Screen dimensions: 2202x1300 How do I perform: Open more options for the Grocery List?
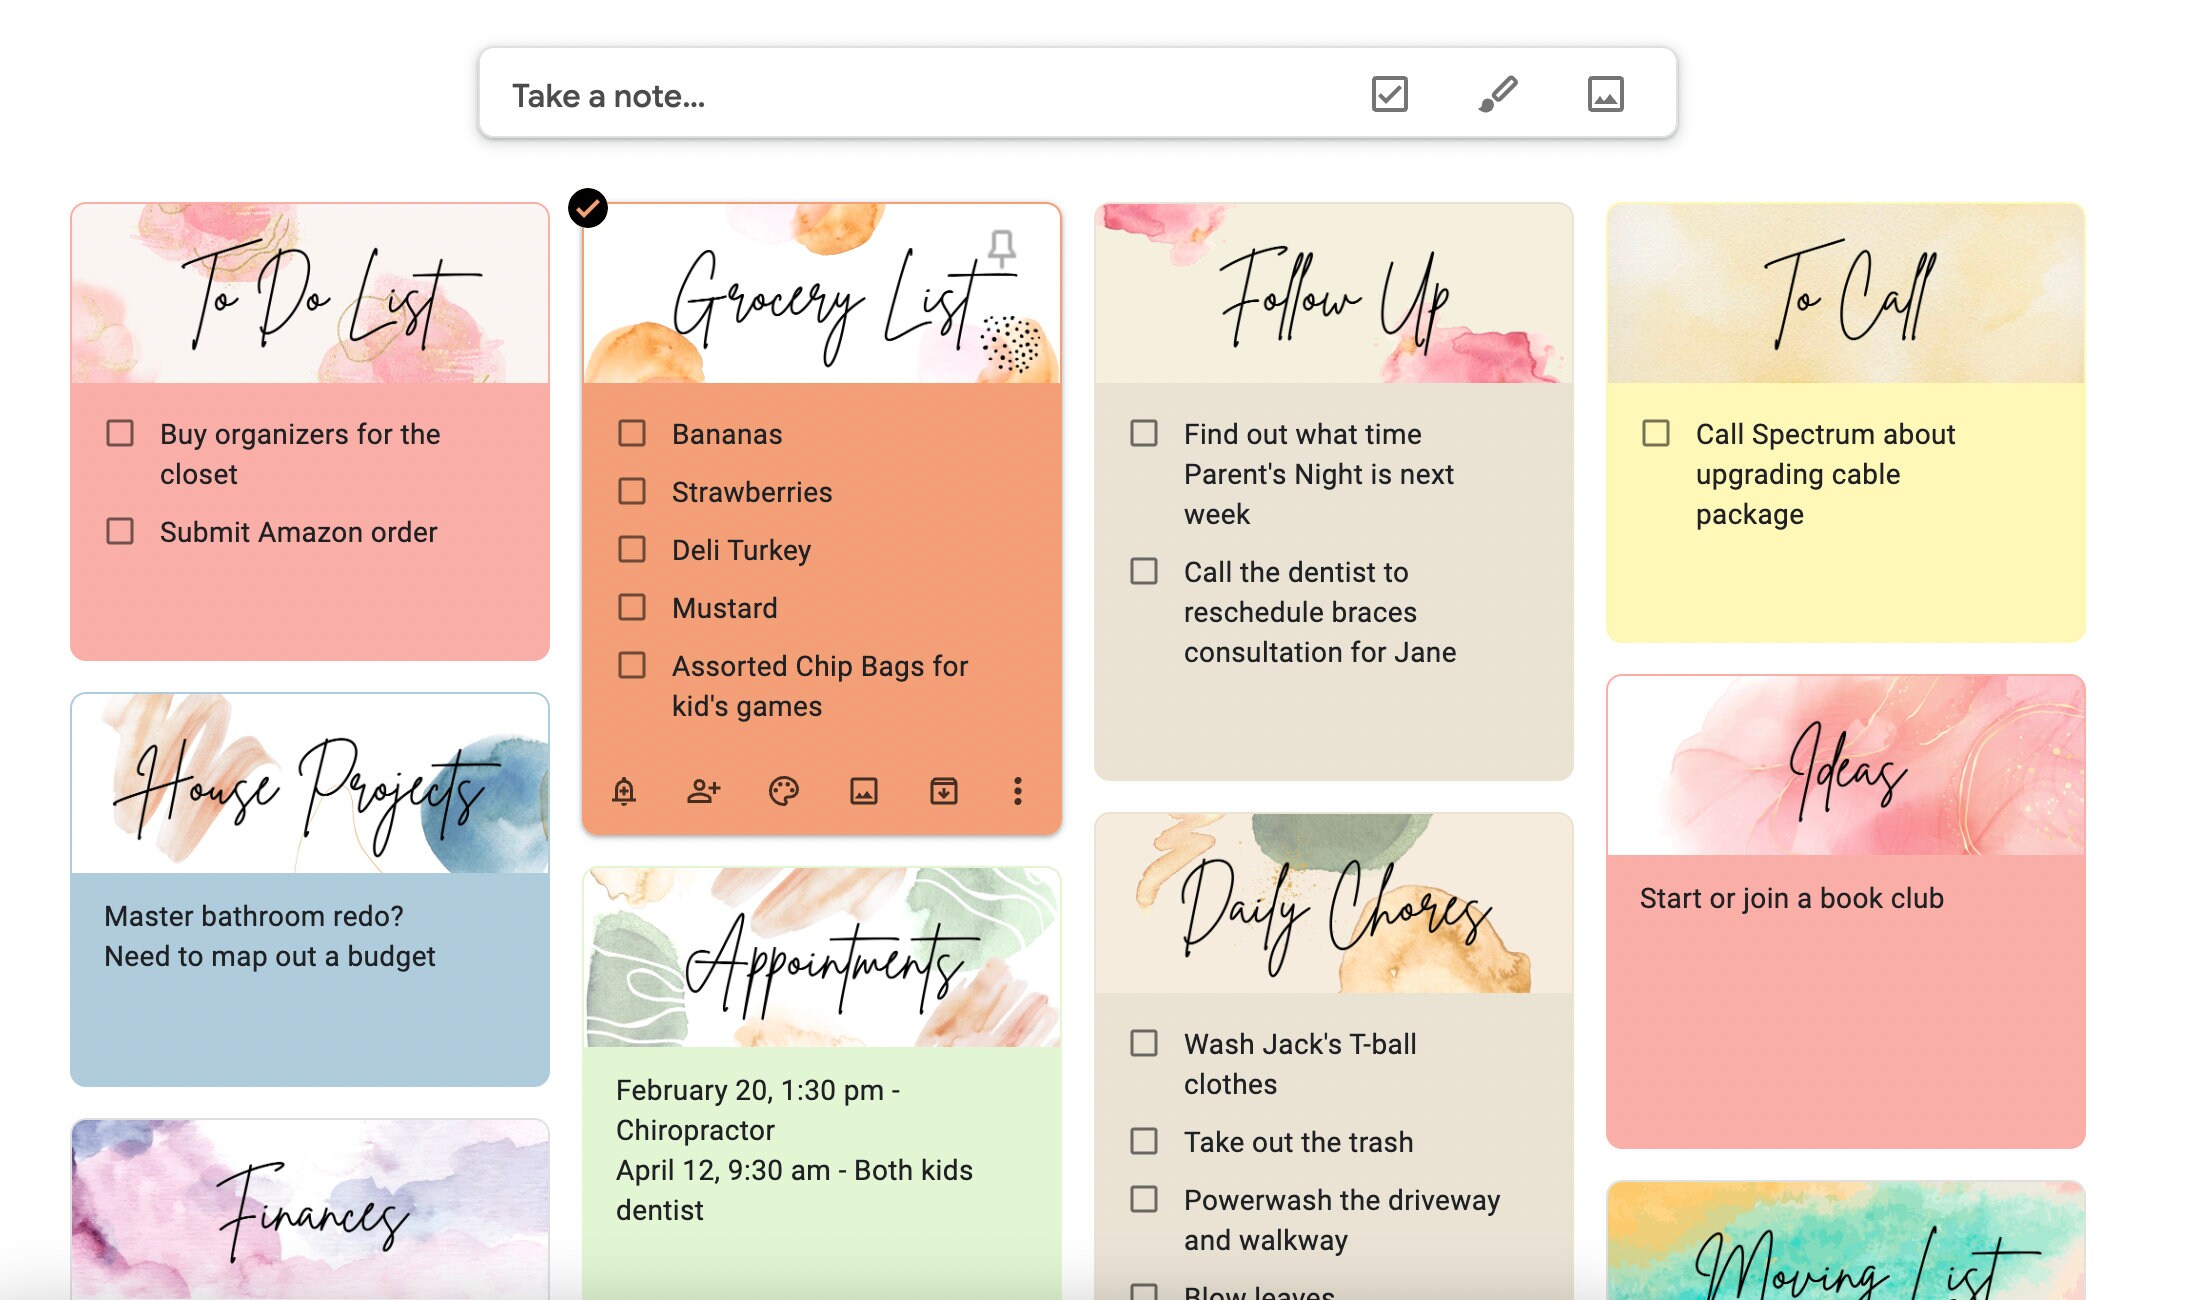pyautogui.click(x=1018, y=792)
